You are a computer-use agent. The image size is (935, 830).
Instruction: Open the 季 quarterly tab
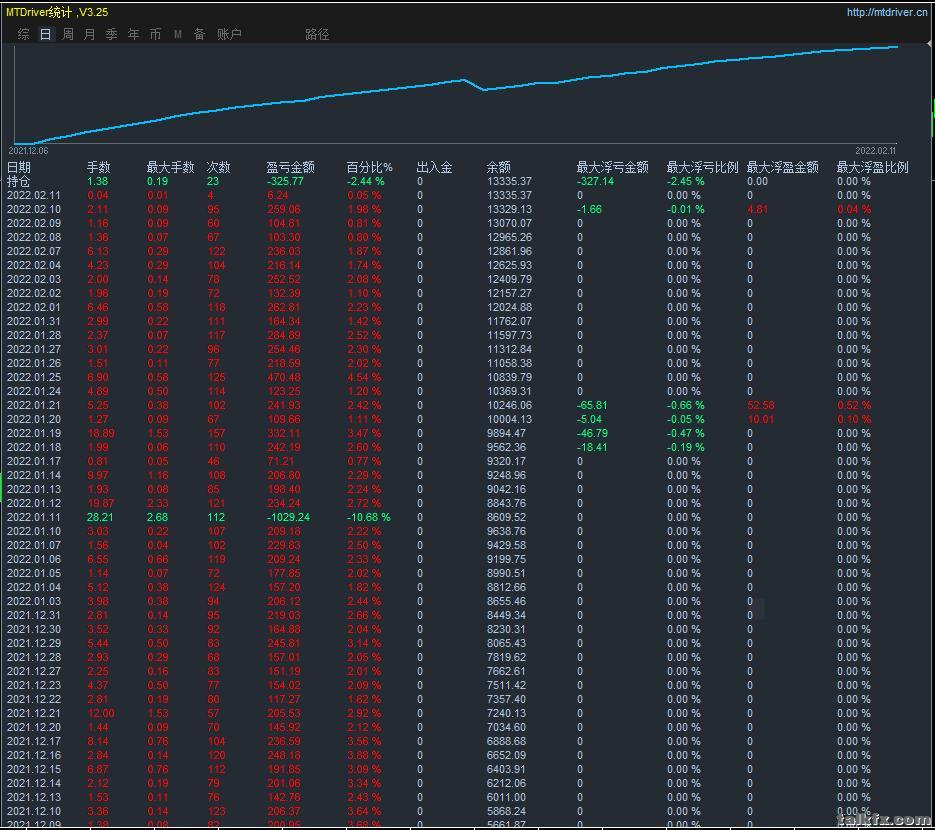pyautogui.click(x=112, y=34)
